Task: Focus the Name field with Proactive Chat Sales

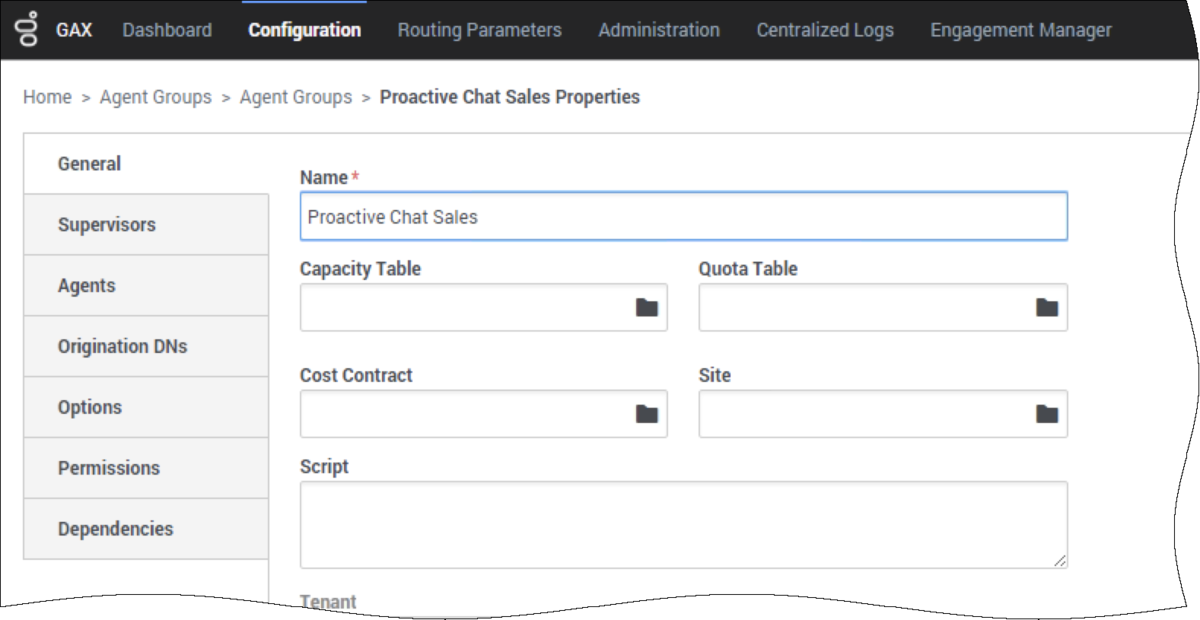Action: pos(684,216)
